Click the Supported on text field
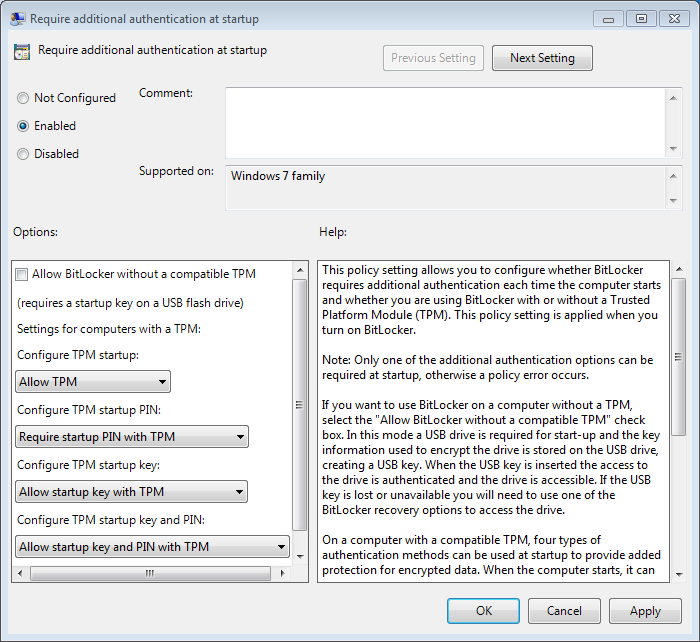Screen dimensions: 700x642 pos(445,188)
